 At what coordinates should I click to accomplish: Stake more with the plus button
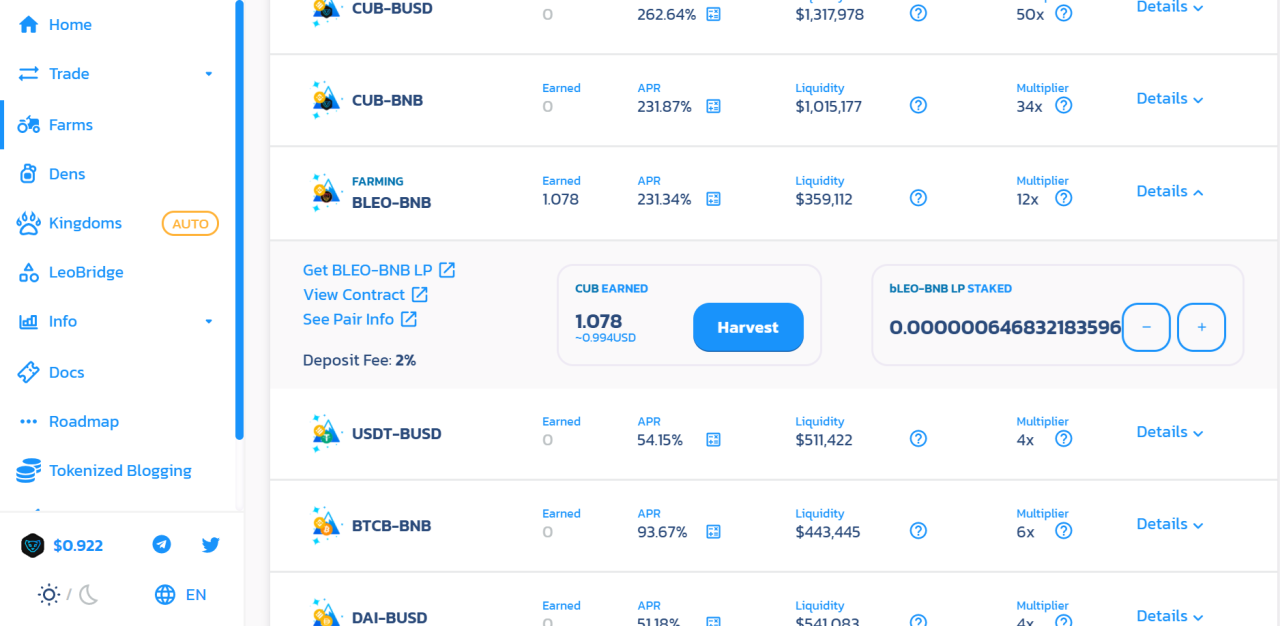click(x=1201, y=327)
